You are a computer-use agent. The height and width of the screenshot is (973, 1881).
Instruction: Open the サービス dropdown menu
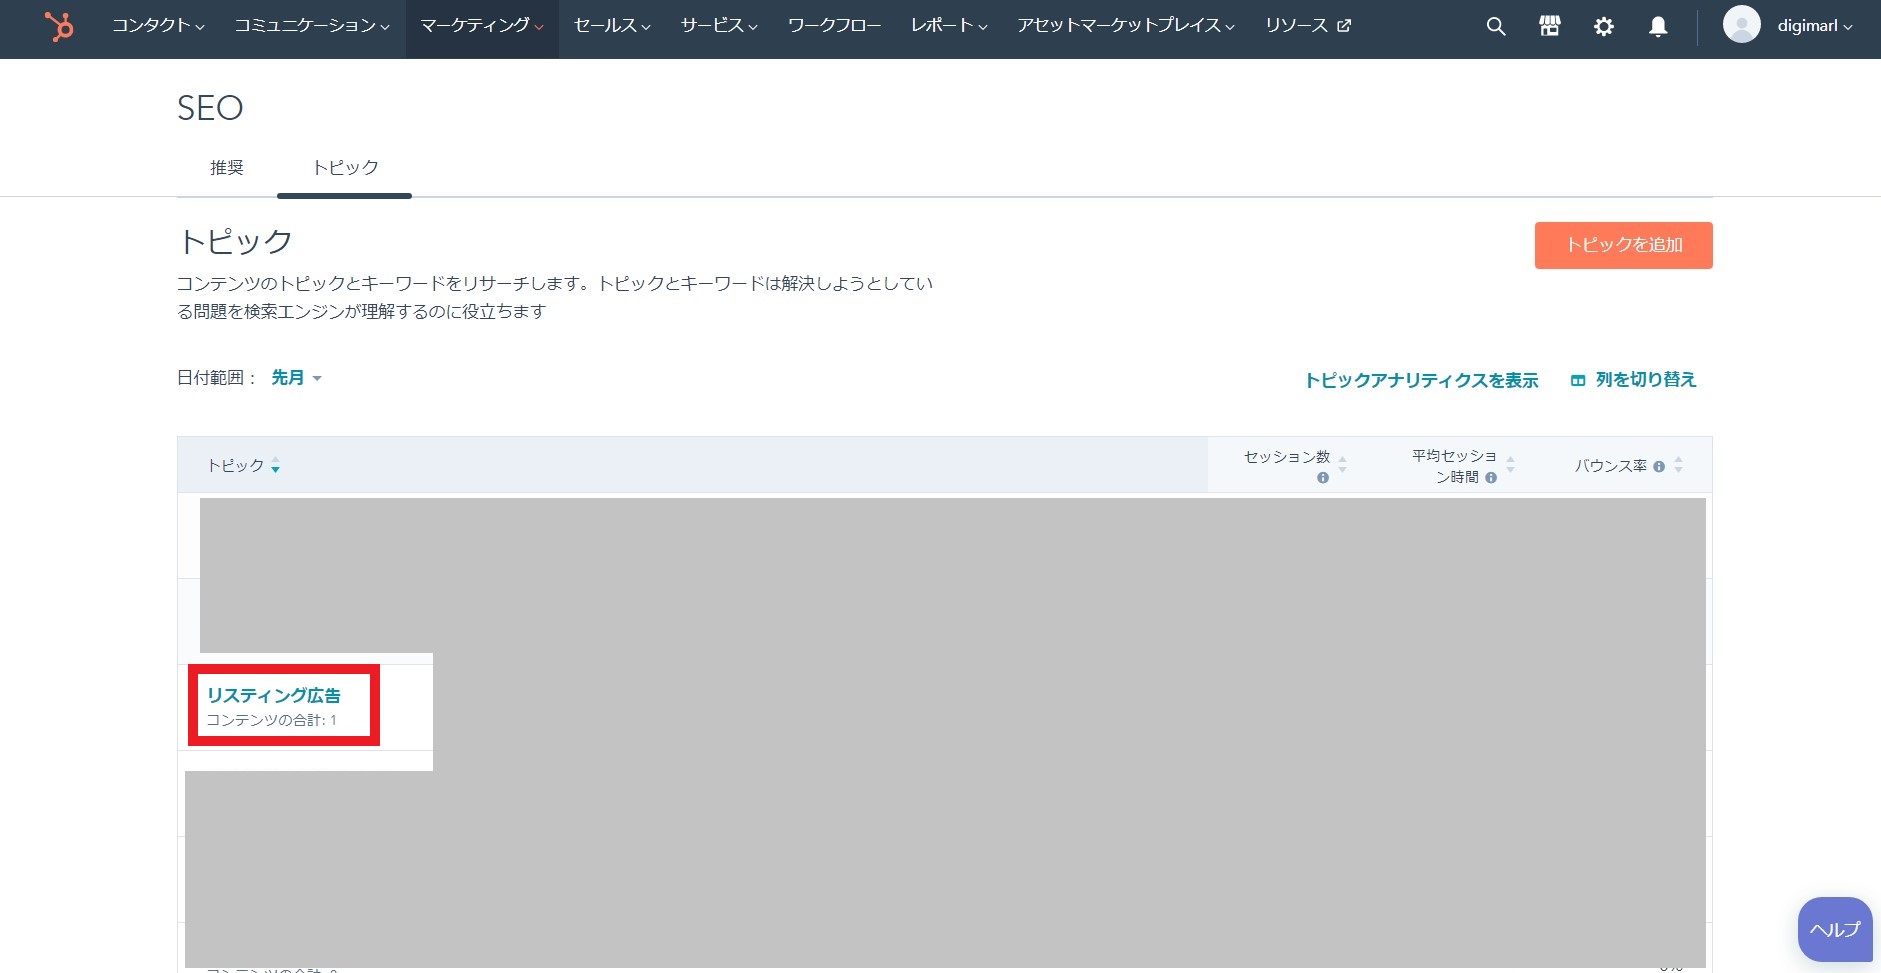coord(719,26)
